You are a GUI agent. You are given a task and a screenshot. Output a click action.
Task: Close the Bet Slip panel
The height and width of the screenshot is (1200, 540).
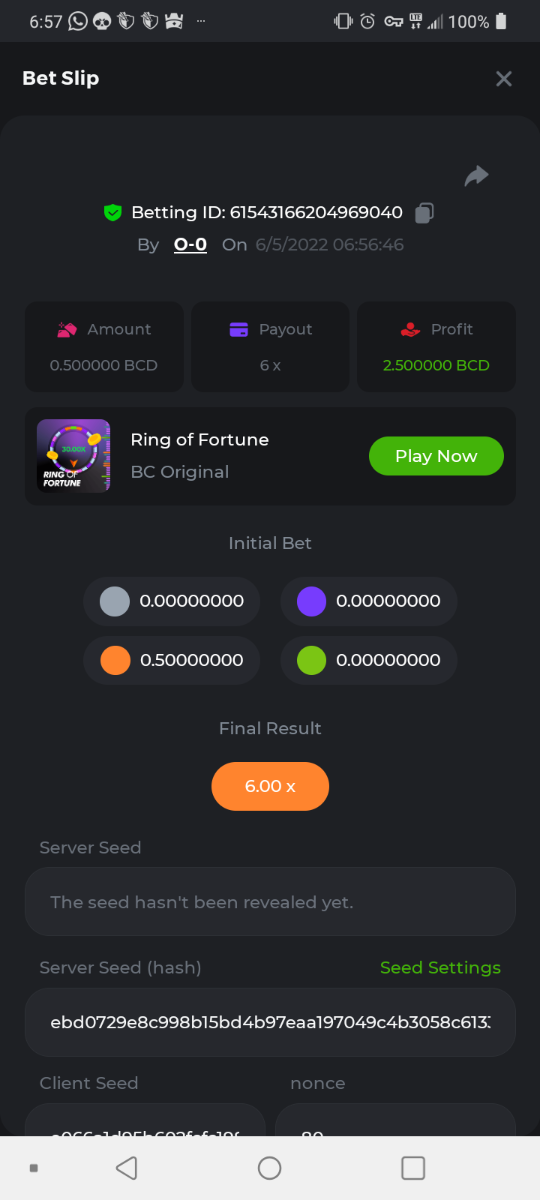504,78
